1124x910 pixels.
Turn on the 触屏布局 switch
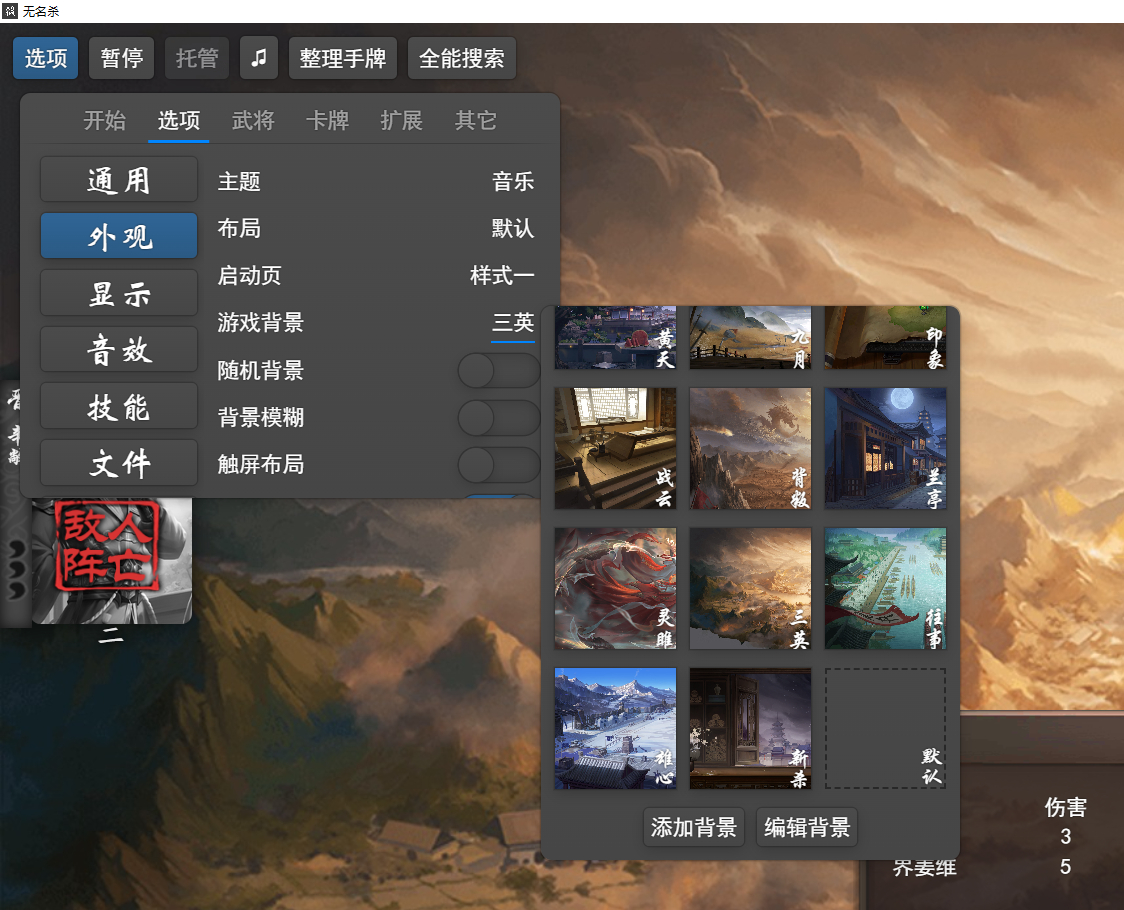pyautogui.click(x=498, y=465)
